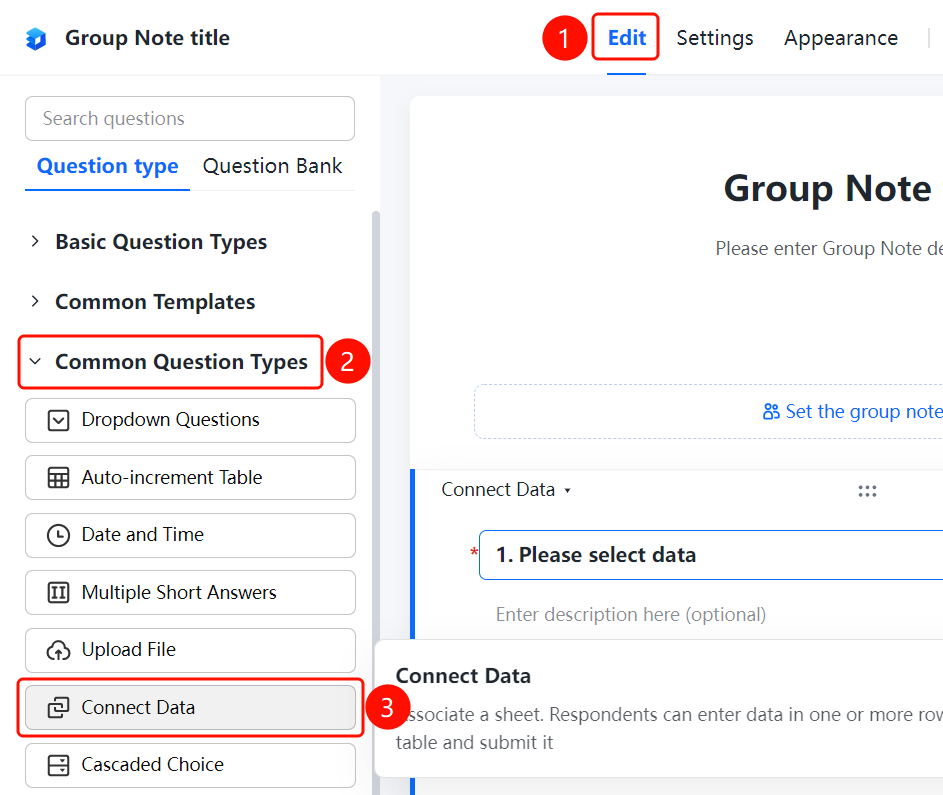Click the Auto-increment Table grid icon
This screenshot has width=943, height=795.
point(58,478)
